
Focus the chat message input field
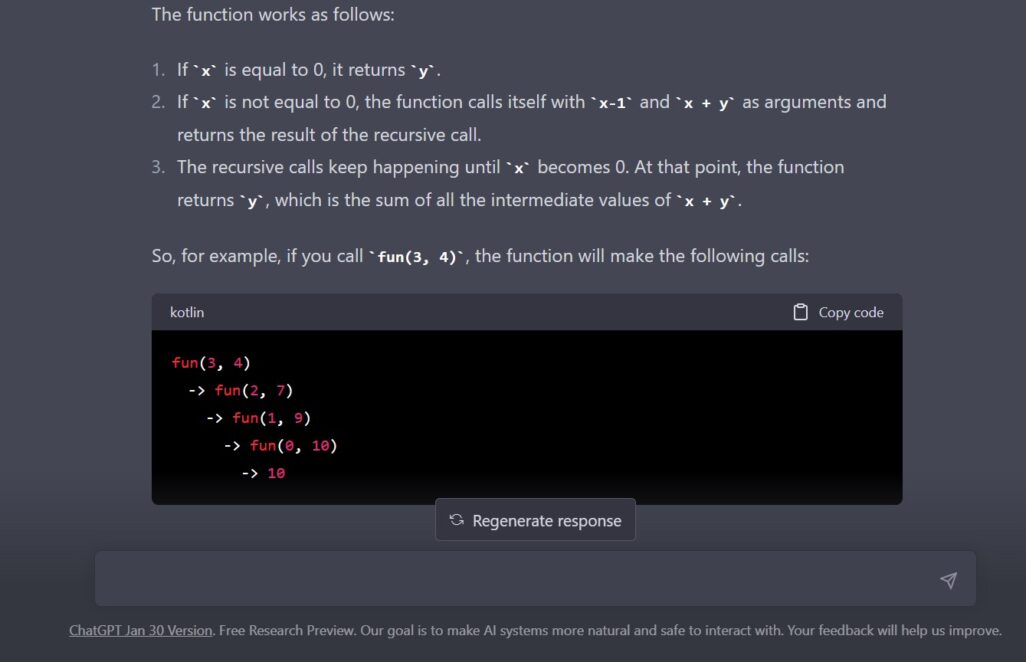(x=535, y=578)
